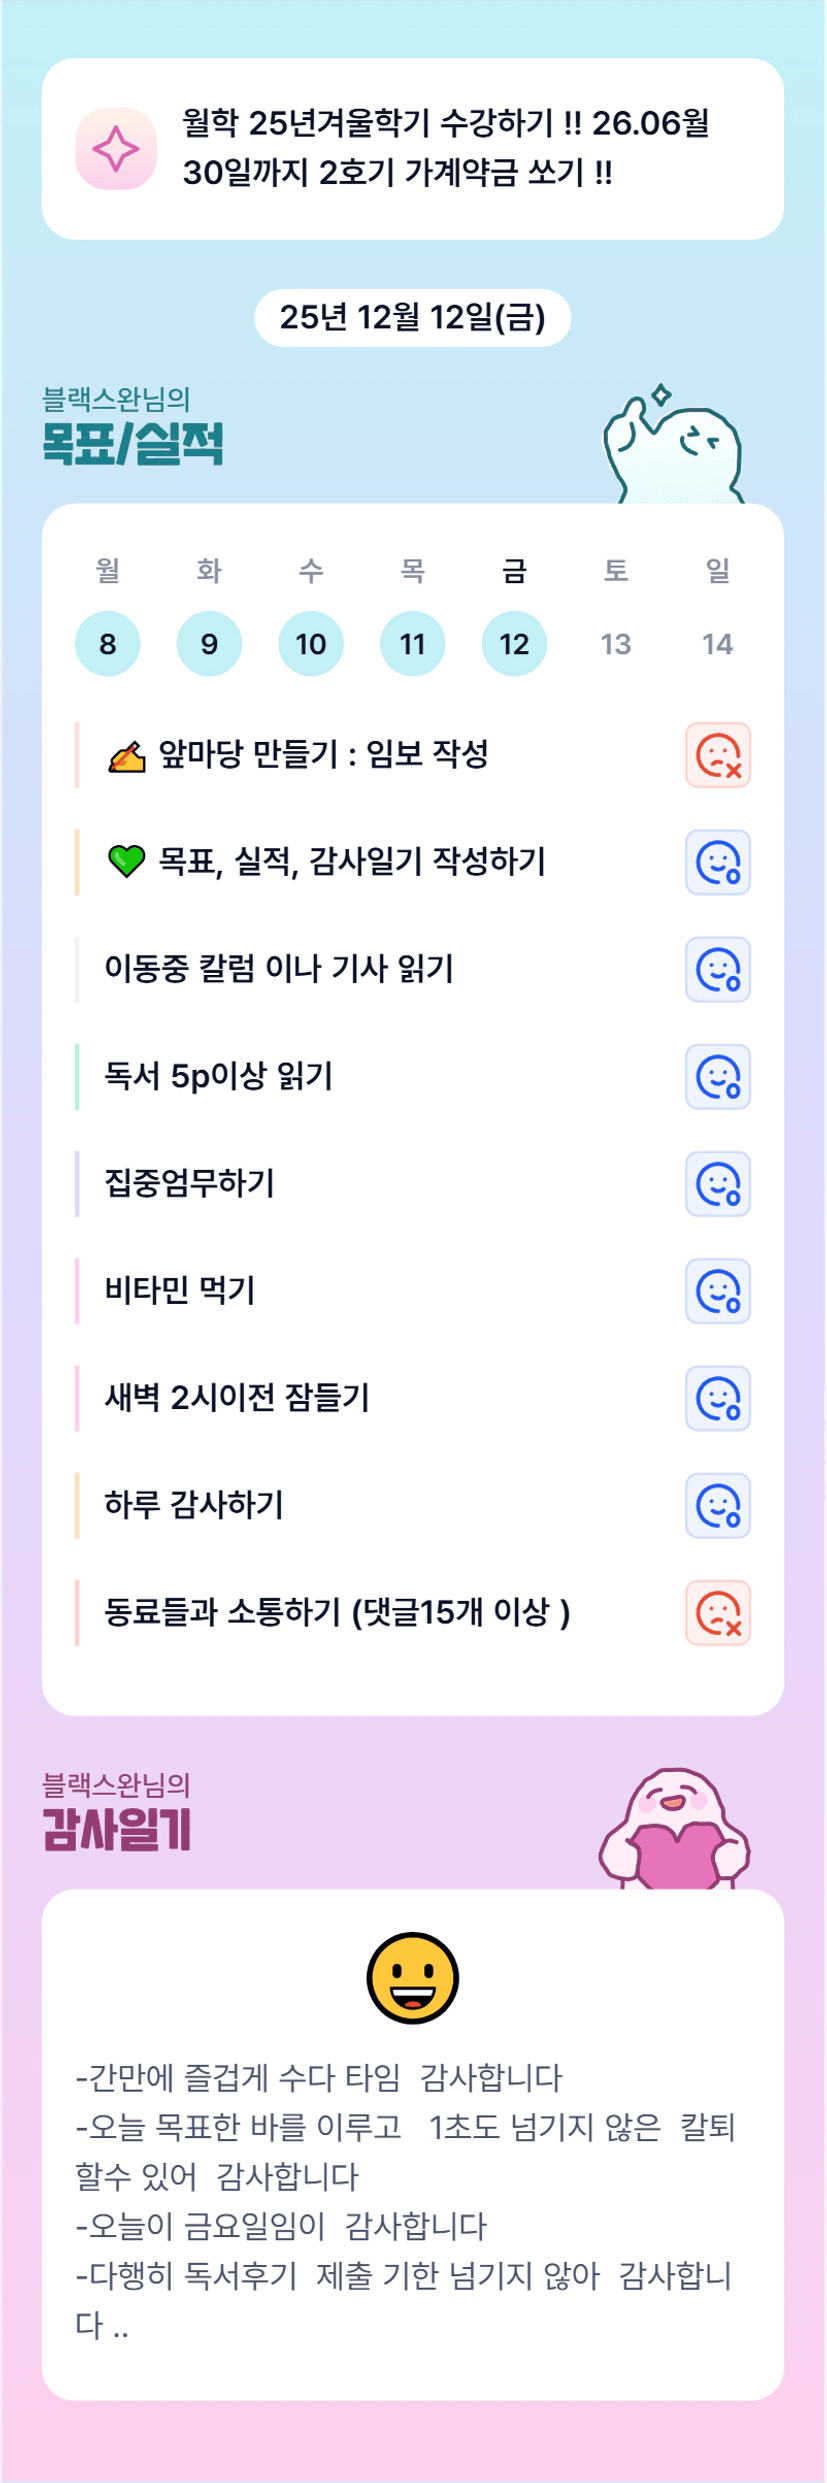
Task: Open the 월학 25년겨울학기 goal banner text
Action: click(x=446, y=148)
